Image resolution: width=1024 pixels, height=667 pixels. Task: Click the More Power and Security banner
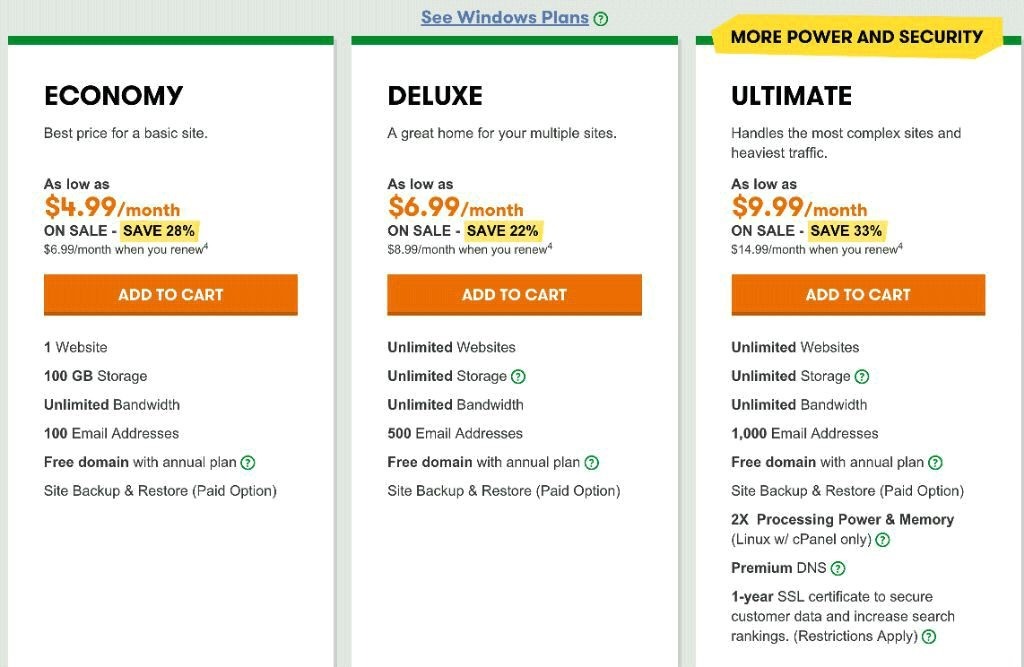(857, 37)
